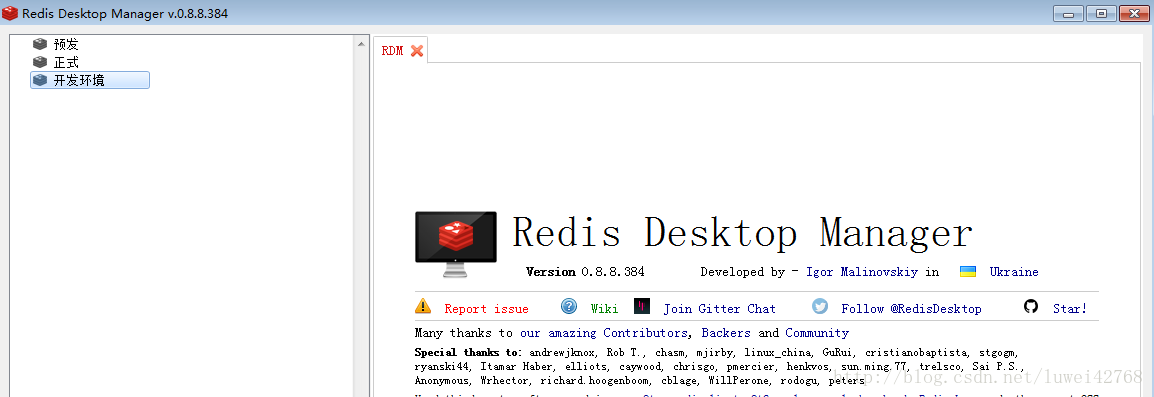Image resolution: width=1154 pixels, height=397 pixels.
Task: Click the server icon next to 开发环境
Action: [x=40, y=80]
